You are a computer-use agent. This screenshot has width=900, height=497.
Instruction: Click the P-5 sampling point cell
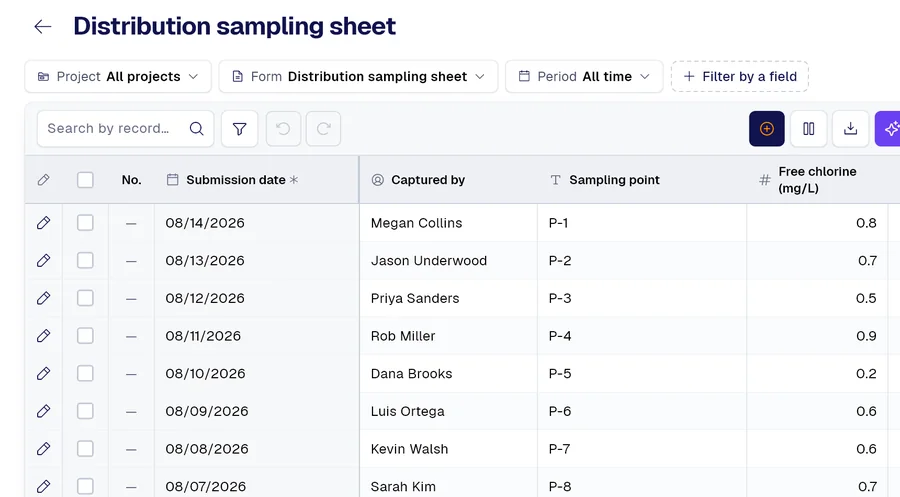tap(642, 374)
